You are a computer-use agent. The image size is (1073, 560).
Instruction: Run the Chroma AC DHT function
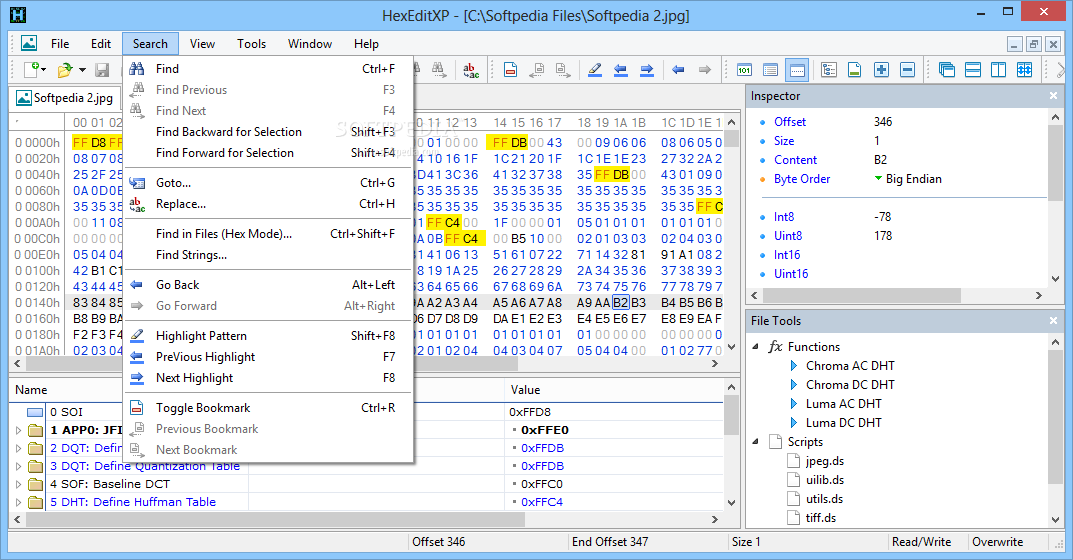850,366
